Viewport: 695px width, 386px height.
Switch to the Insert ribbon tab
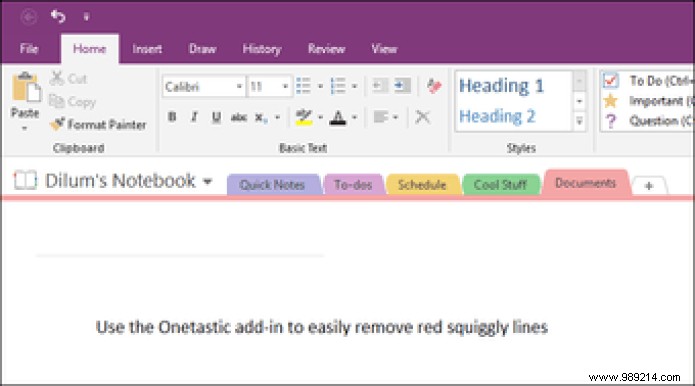click(147, 49)
